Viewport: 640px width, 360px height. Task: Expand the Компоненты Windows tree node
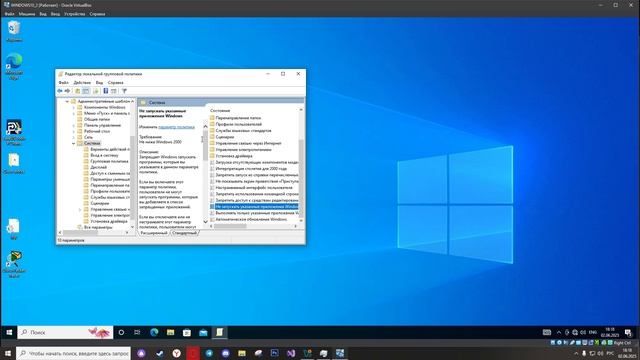click(74, 107)
